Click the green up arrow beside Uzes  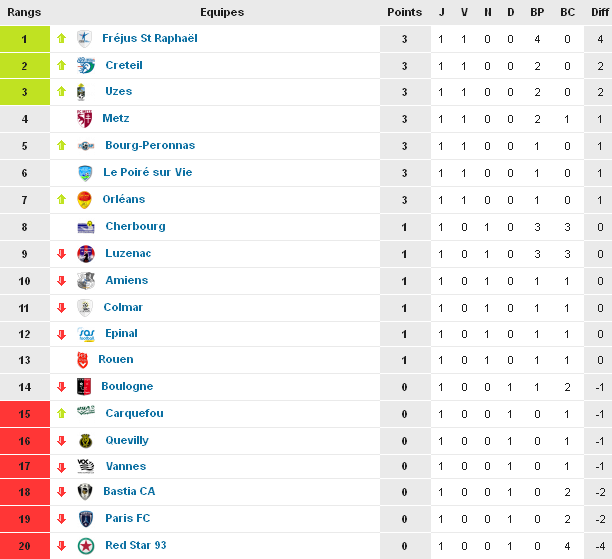click(x=61, y=92)
